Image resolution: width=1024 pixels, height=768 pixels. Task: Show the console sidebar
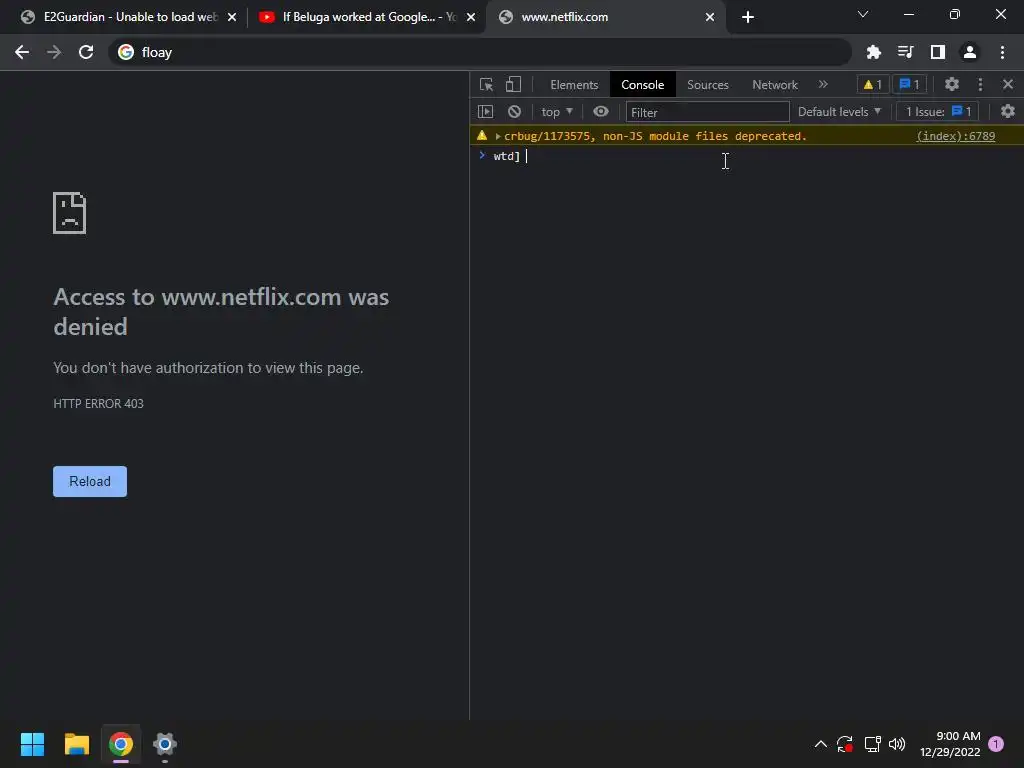pos(485,112)
